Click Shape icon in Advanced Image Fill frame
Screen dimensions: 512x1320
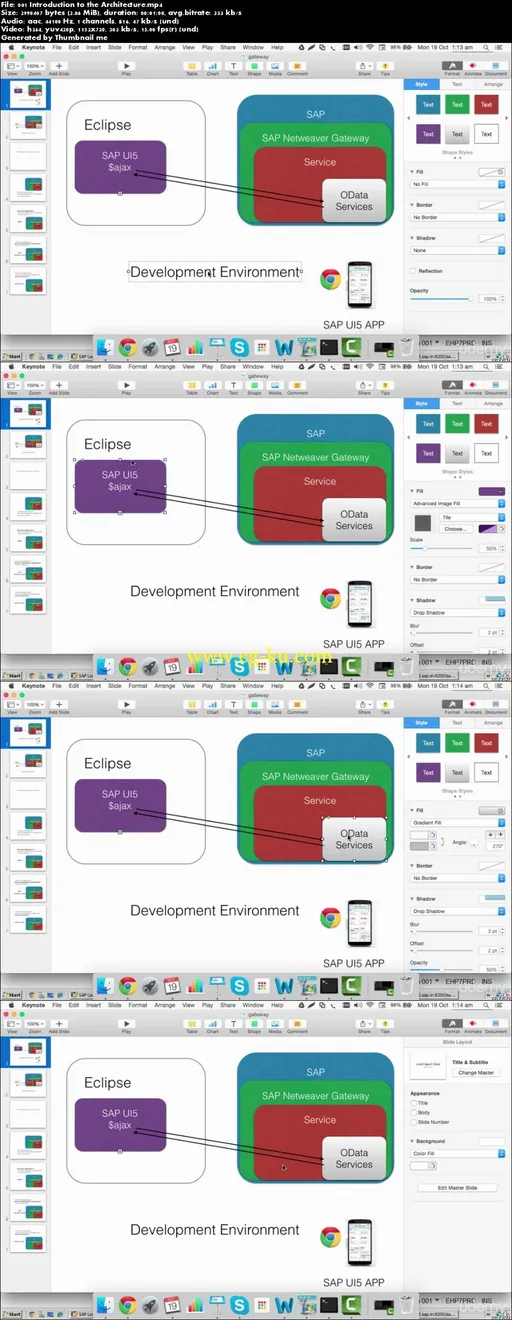coord(255,385)
